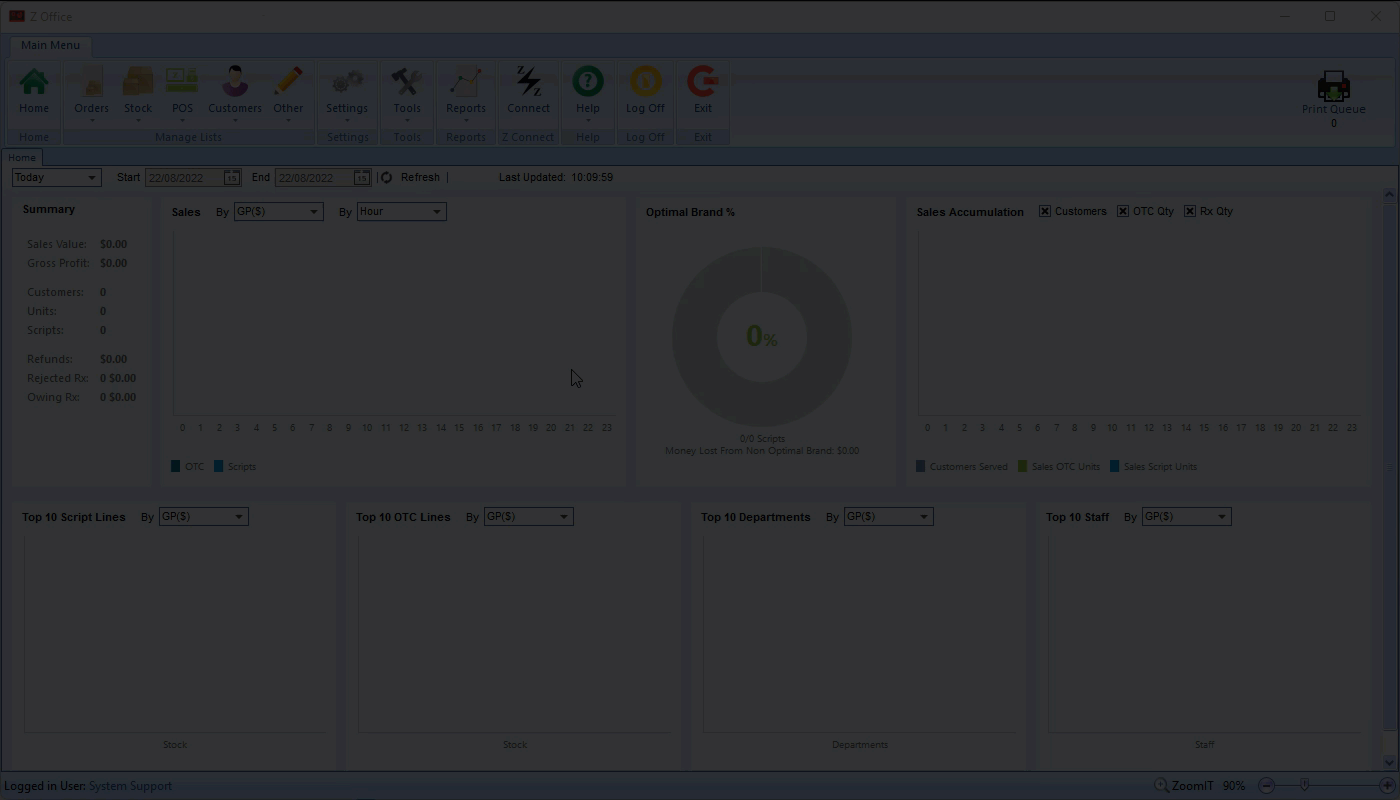The image size is (1400, 800).
Task: Uncheck the OTC Qty checkbox
Action: click(1123, 211)
